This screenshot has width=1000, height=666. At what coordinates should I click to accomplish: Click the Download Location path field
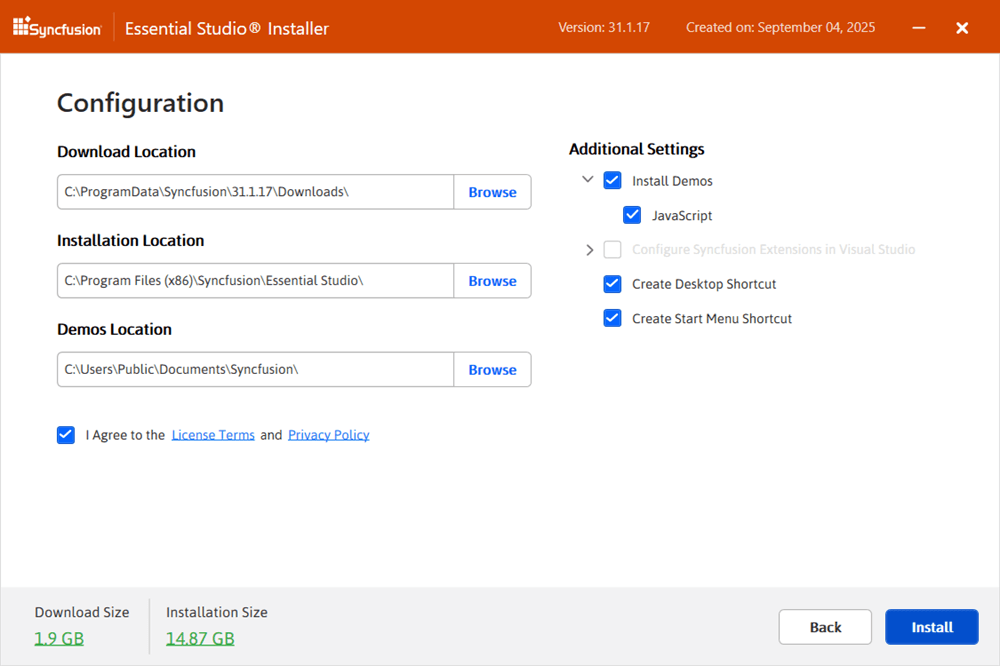coord(255,192)
